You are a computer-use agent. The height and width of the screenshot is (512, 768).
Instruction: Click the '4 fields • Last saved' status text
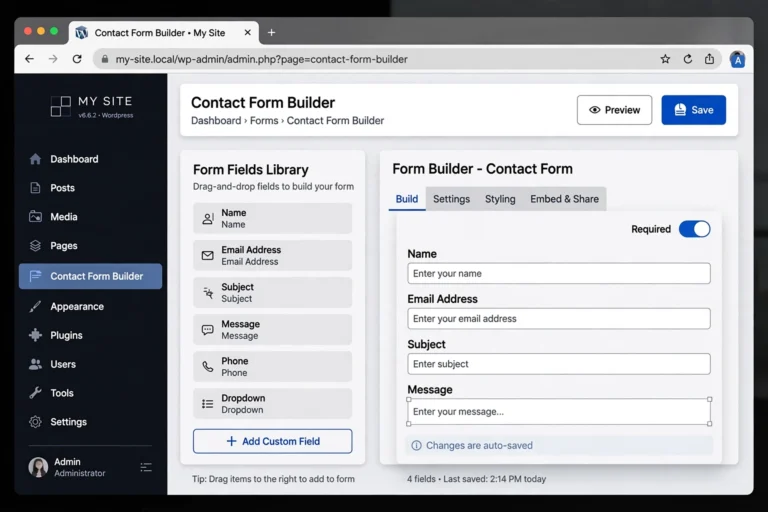point(476,479)
